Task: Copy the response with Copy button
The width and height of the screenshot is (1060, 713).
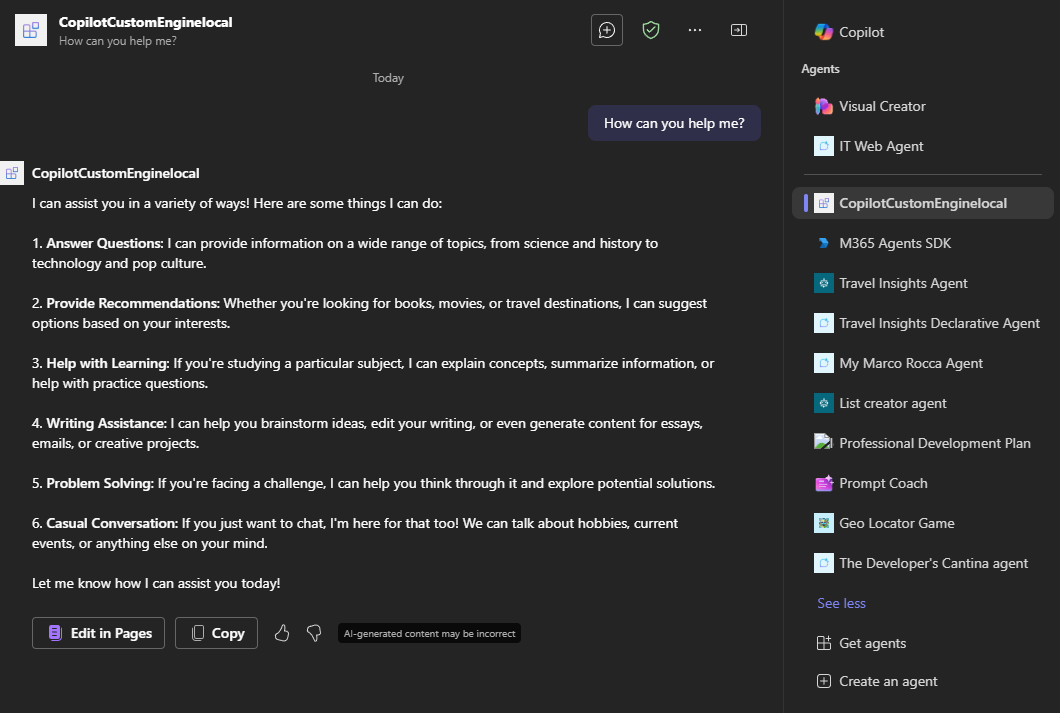Action: tap(216, 633)
